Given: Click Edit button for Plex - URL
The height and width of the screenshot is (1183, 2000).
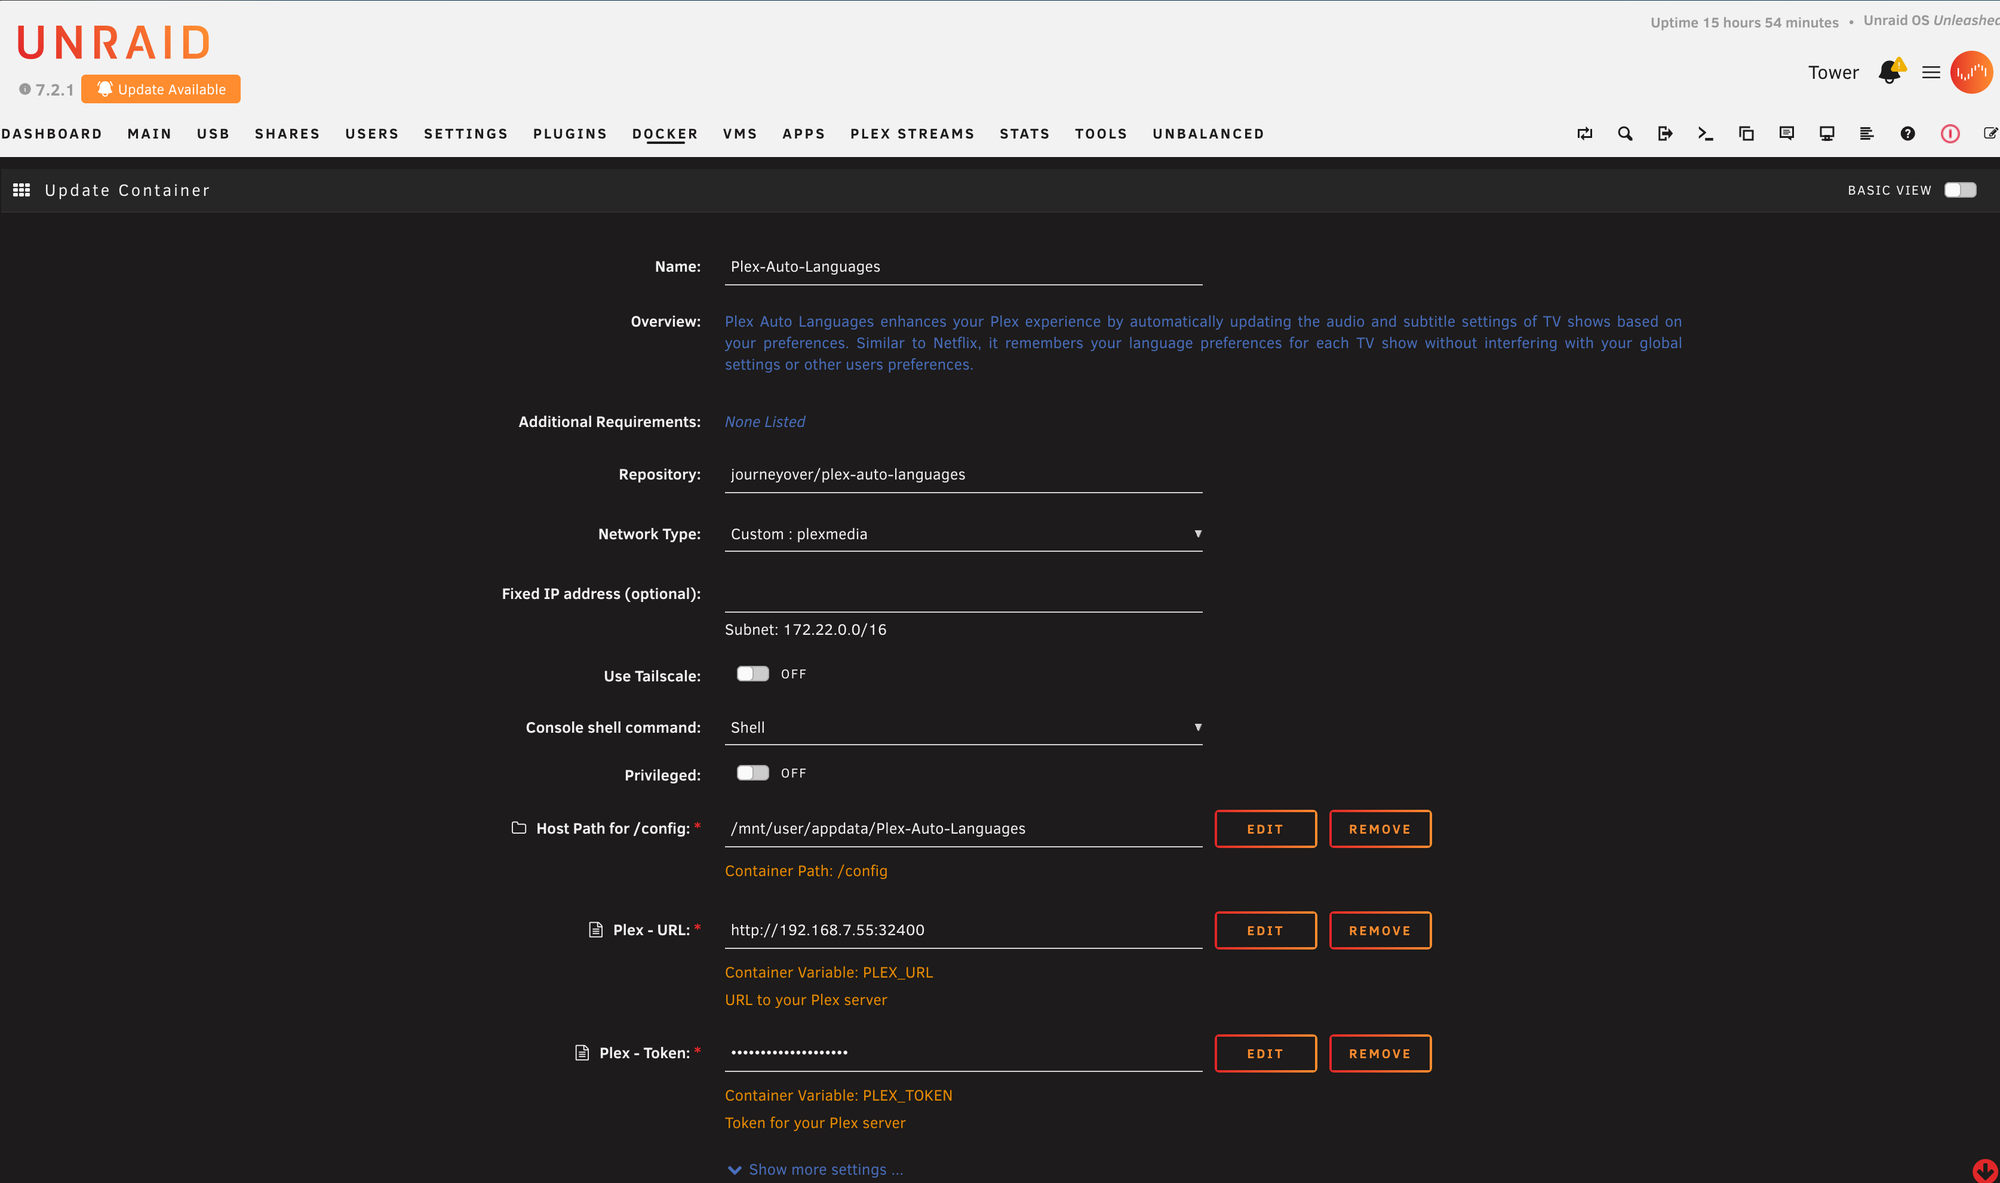Looking at the screenshot, I should (x=1265, y=930).
